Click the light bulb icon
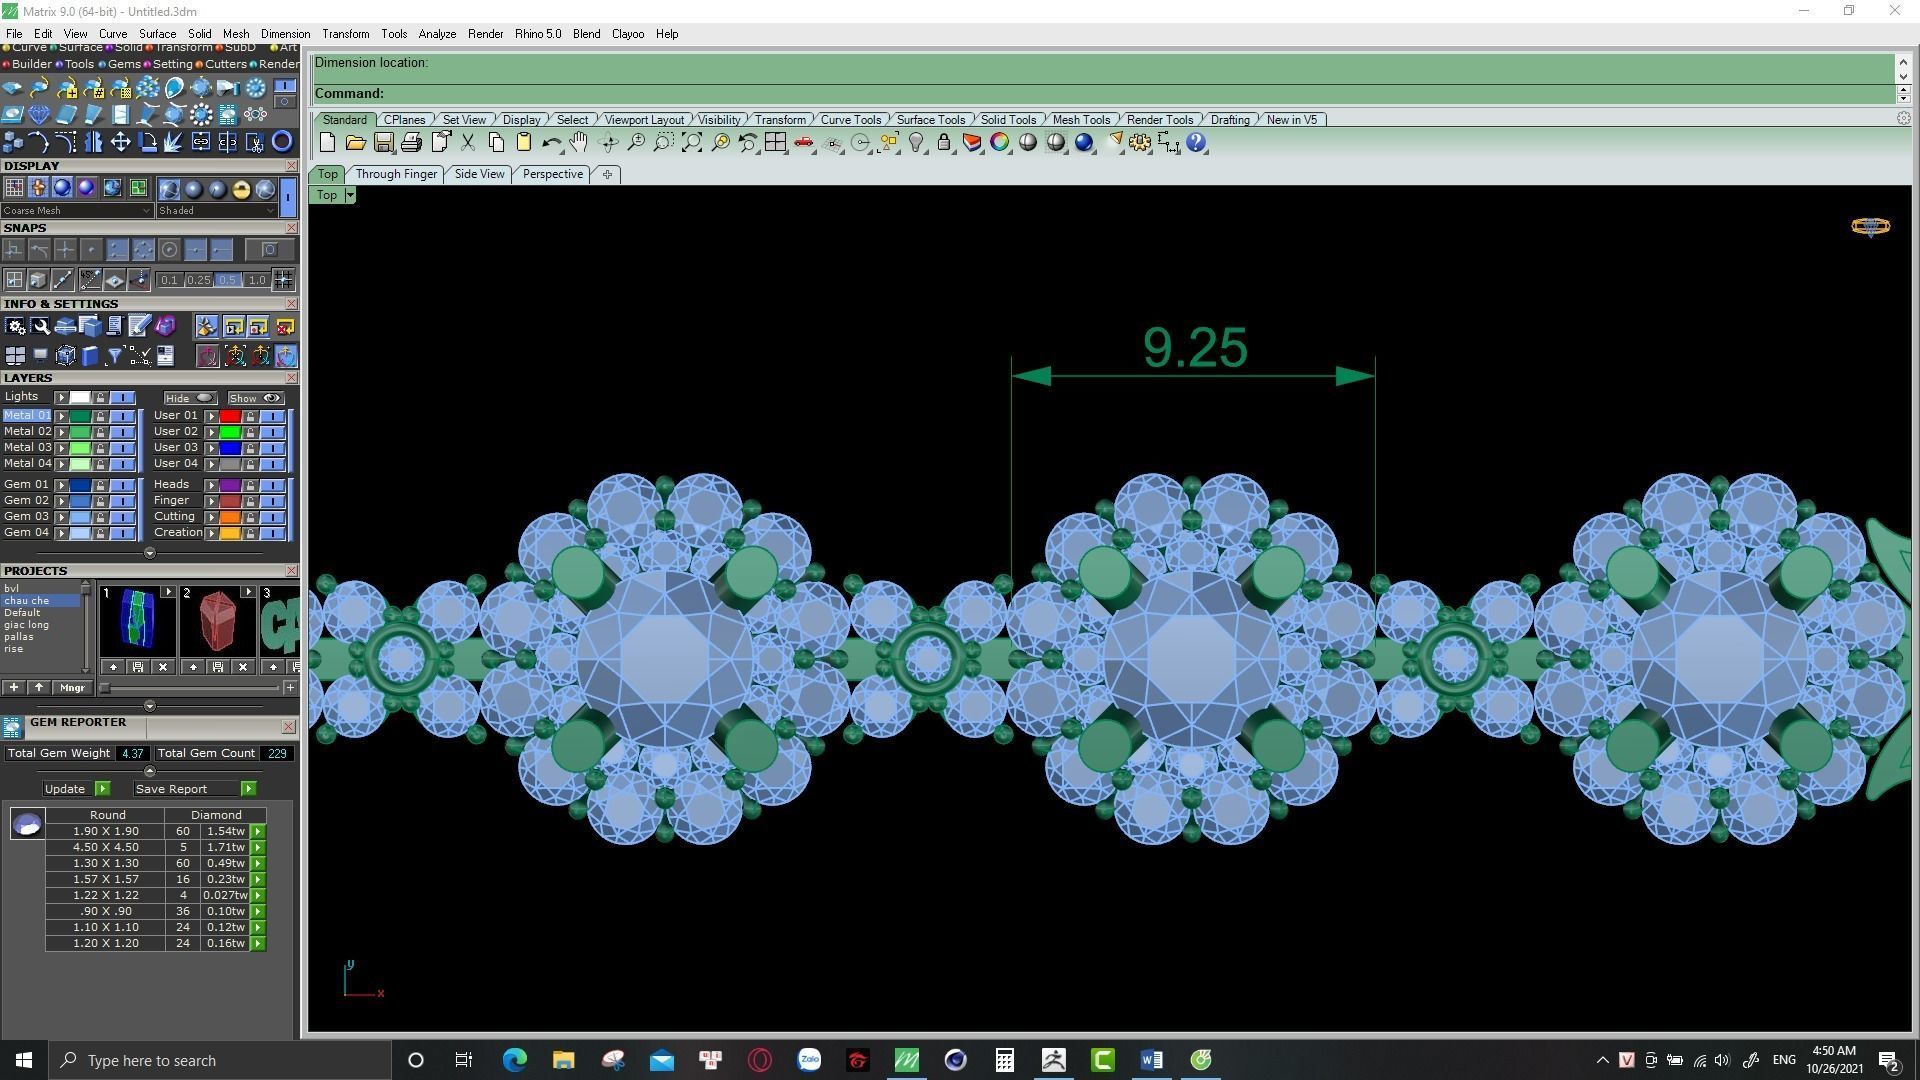Viewport: 1920px width, 1080px height. click(916, 143)
